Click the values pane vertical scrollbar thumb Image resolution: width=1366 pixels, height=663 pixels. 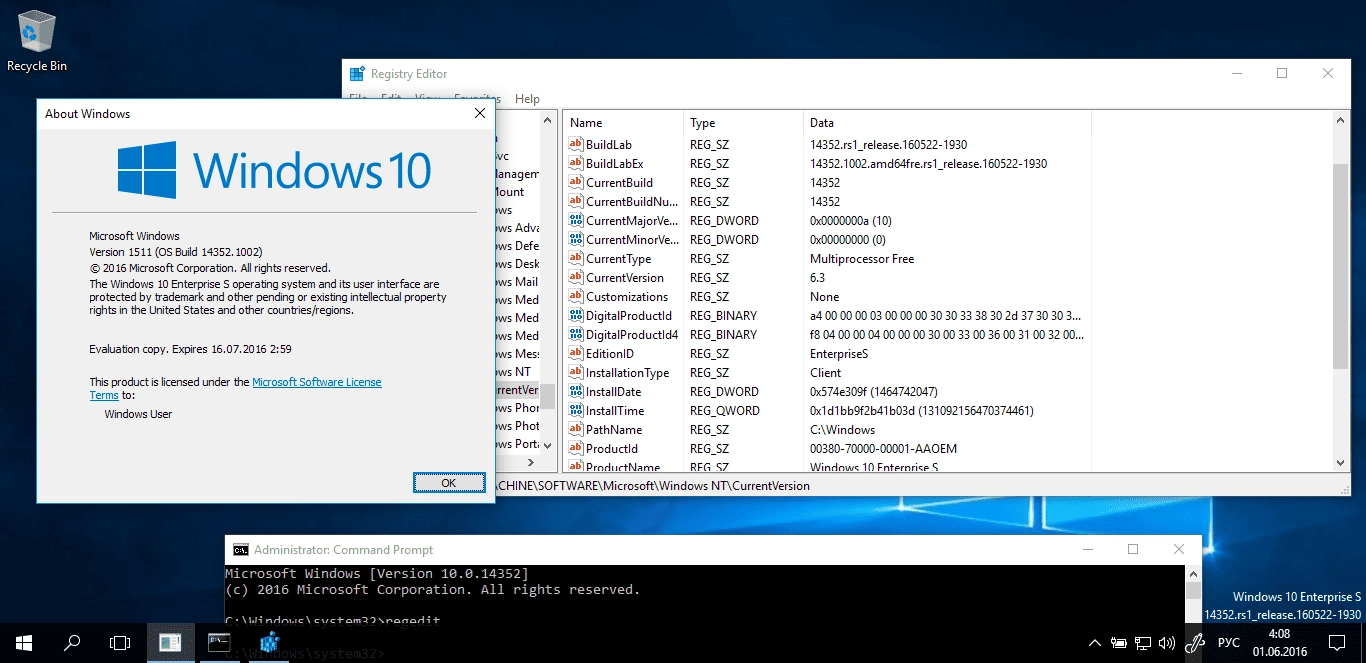[x=1341, y=265]
